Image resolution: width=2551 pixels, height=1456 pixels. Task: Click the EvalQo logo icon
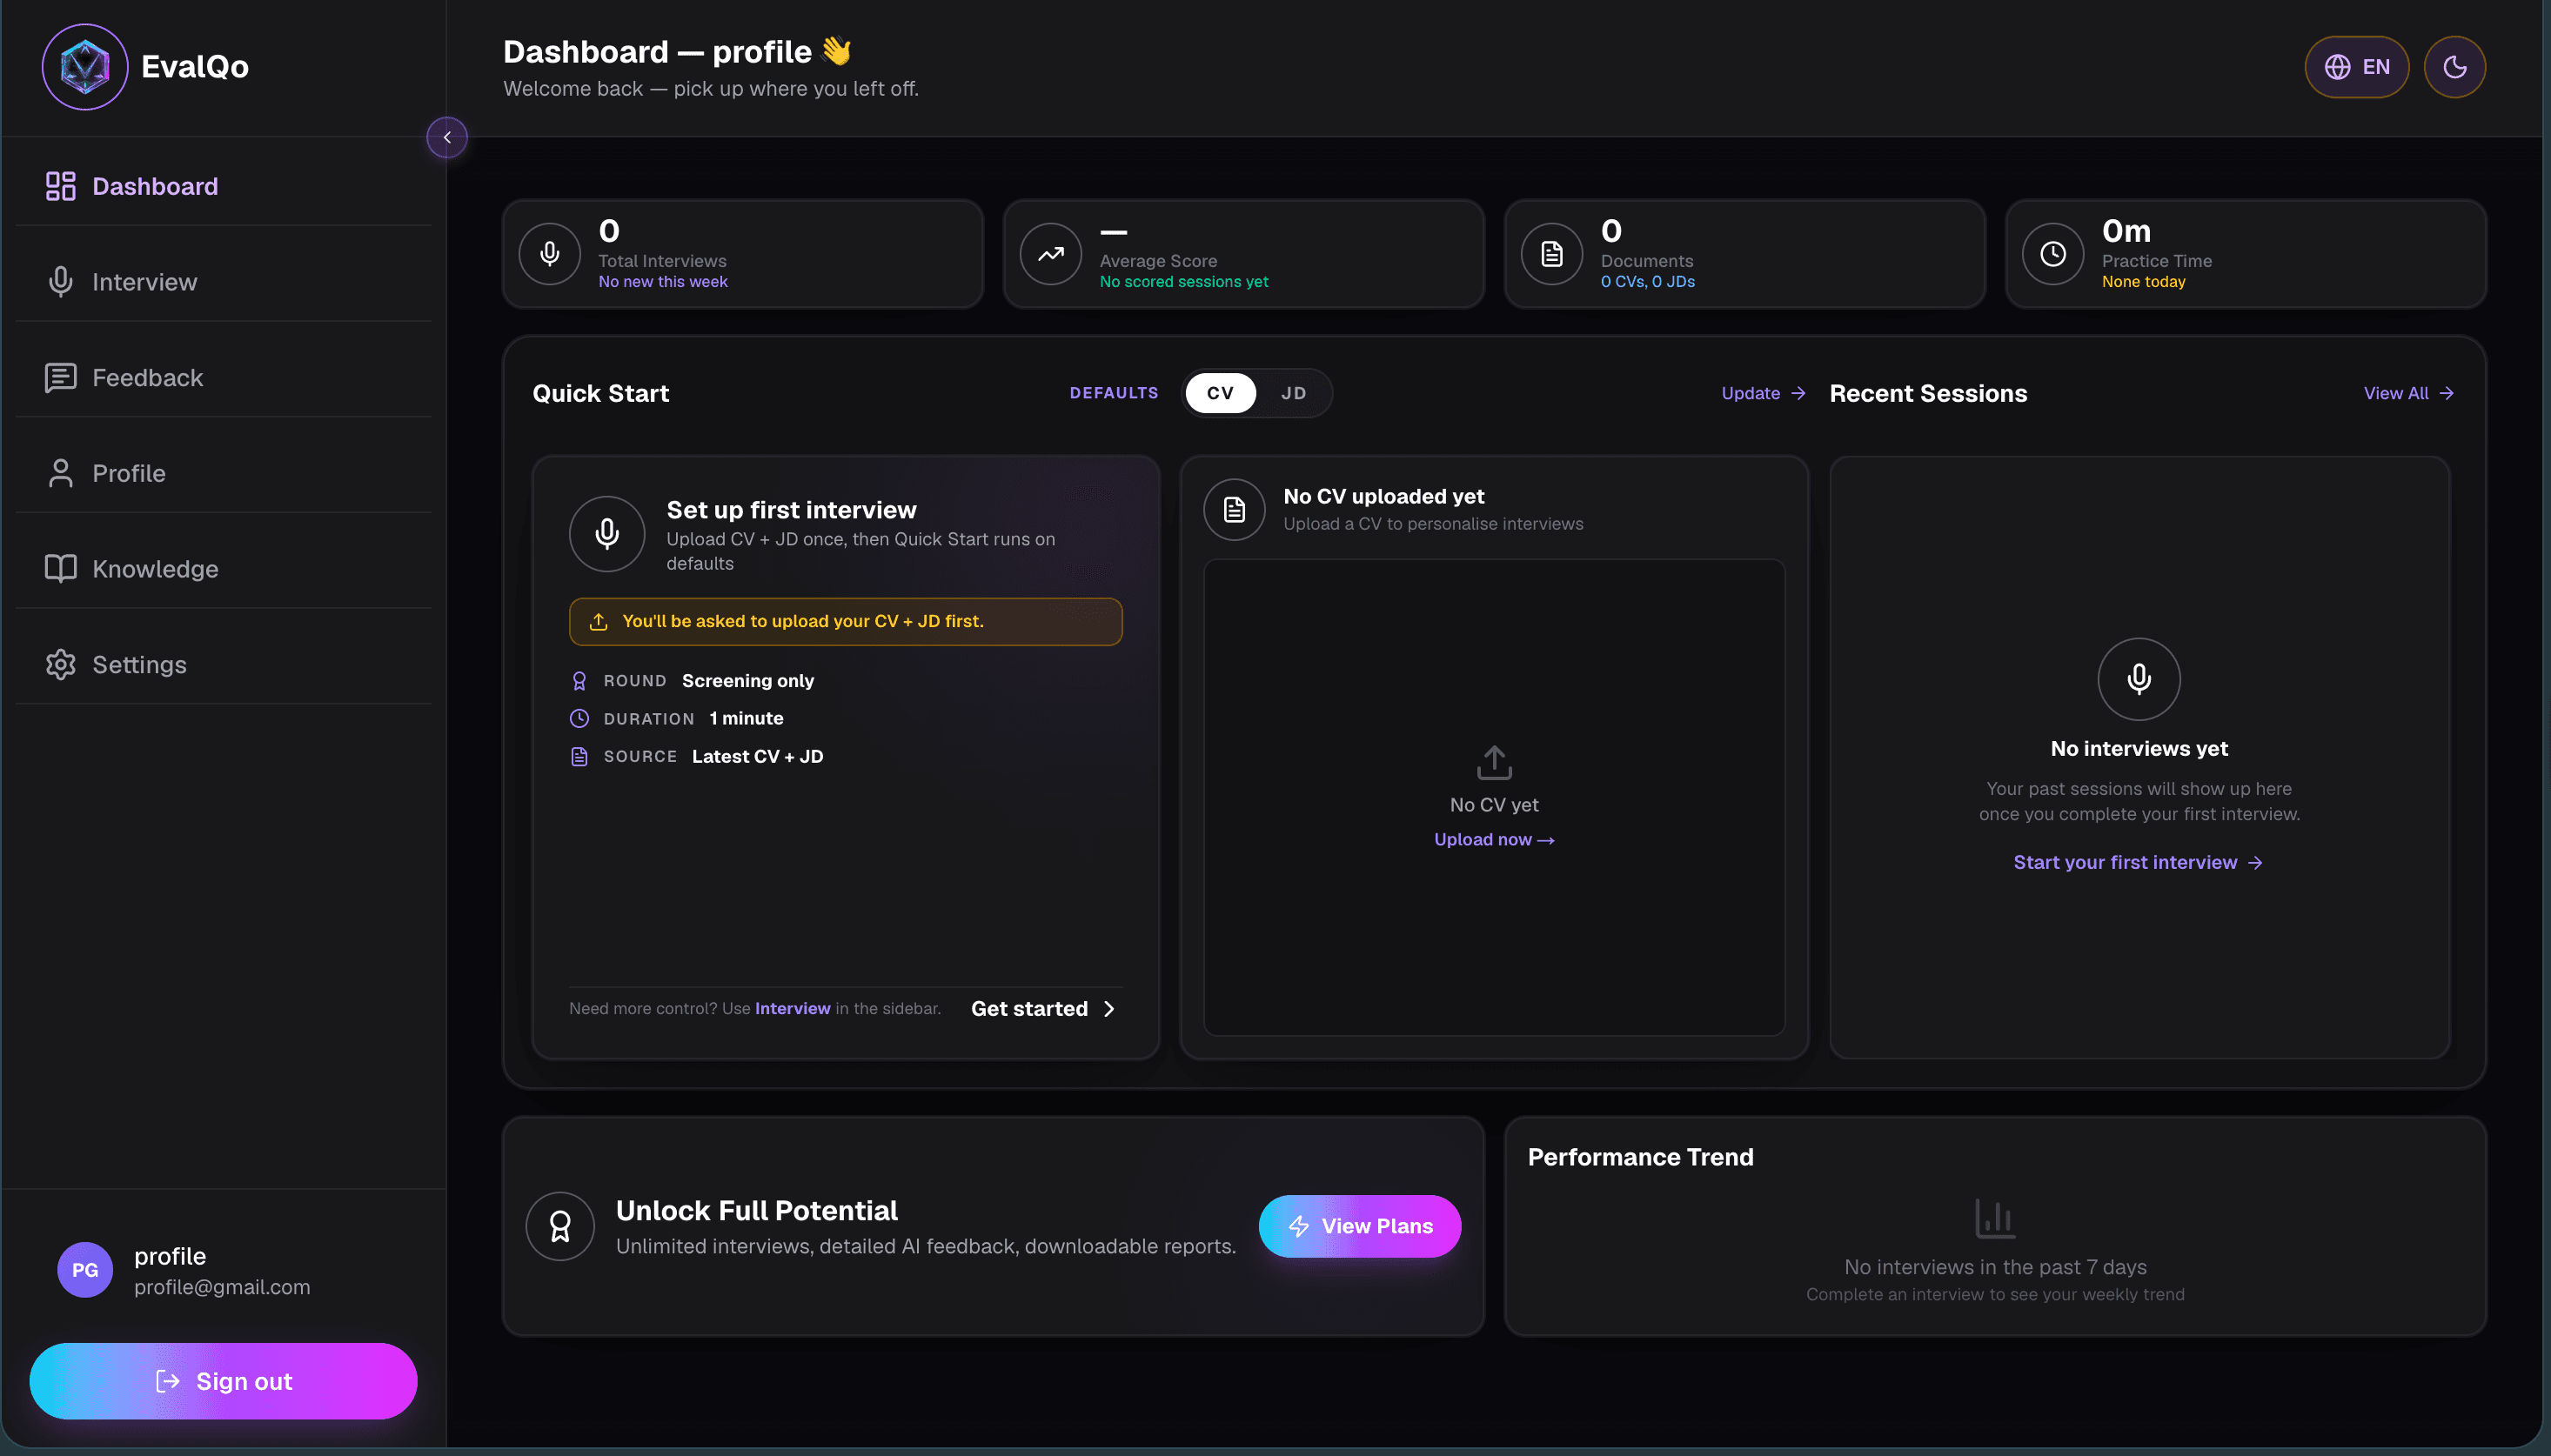pyautogui.click(x=85, y=67)
